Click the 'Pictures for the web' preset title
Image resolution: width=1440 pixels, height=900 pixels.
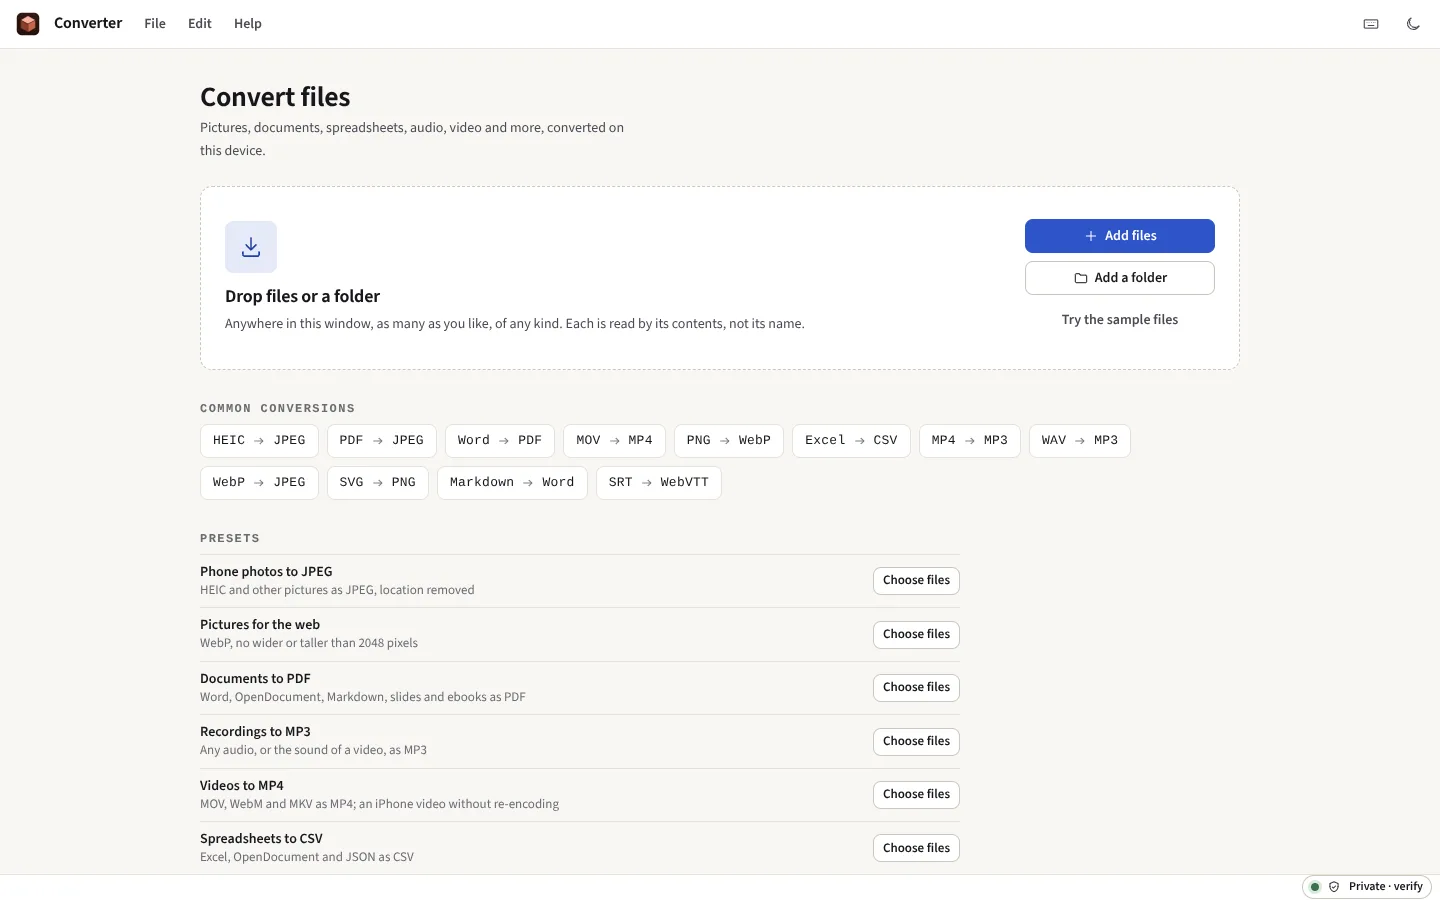click(260, 625)
